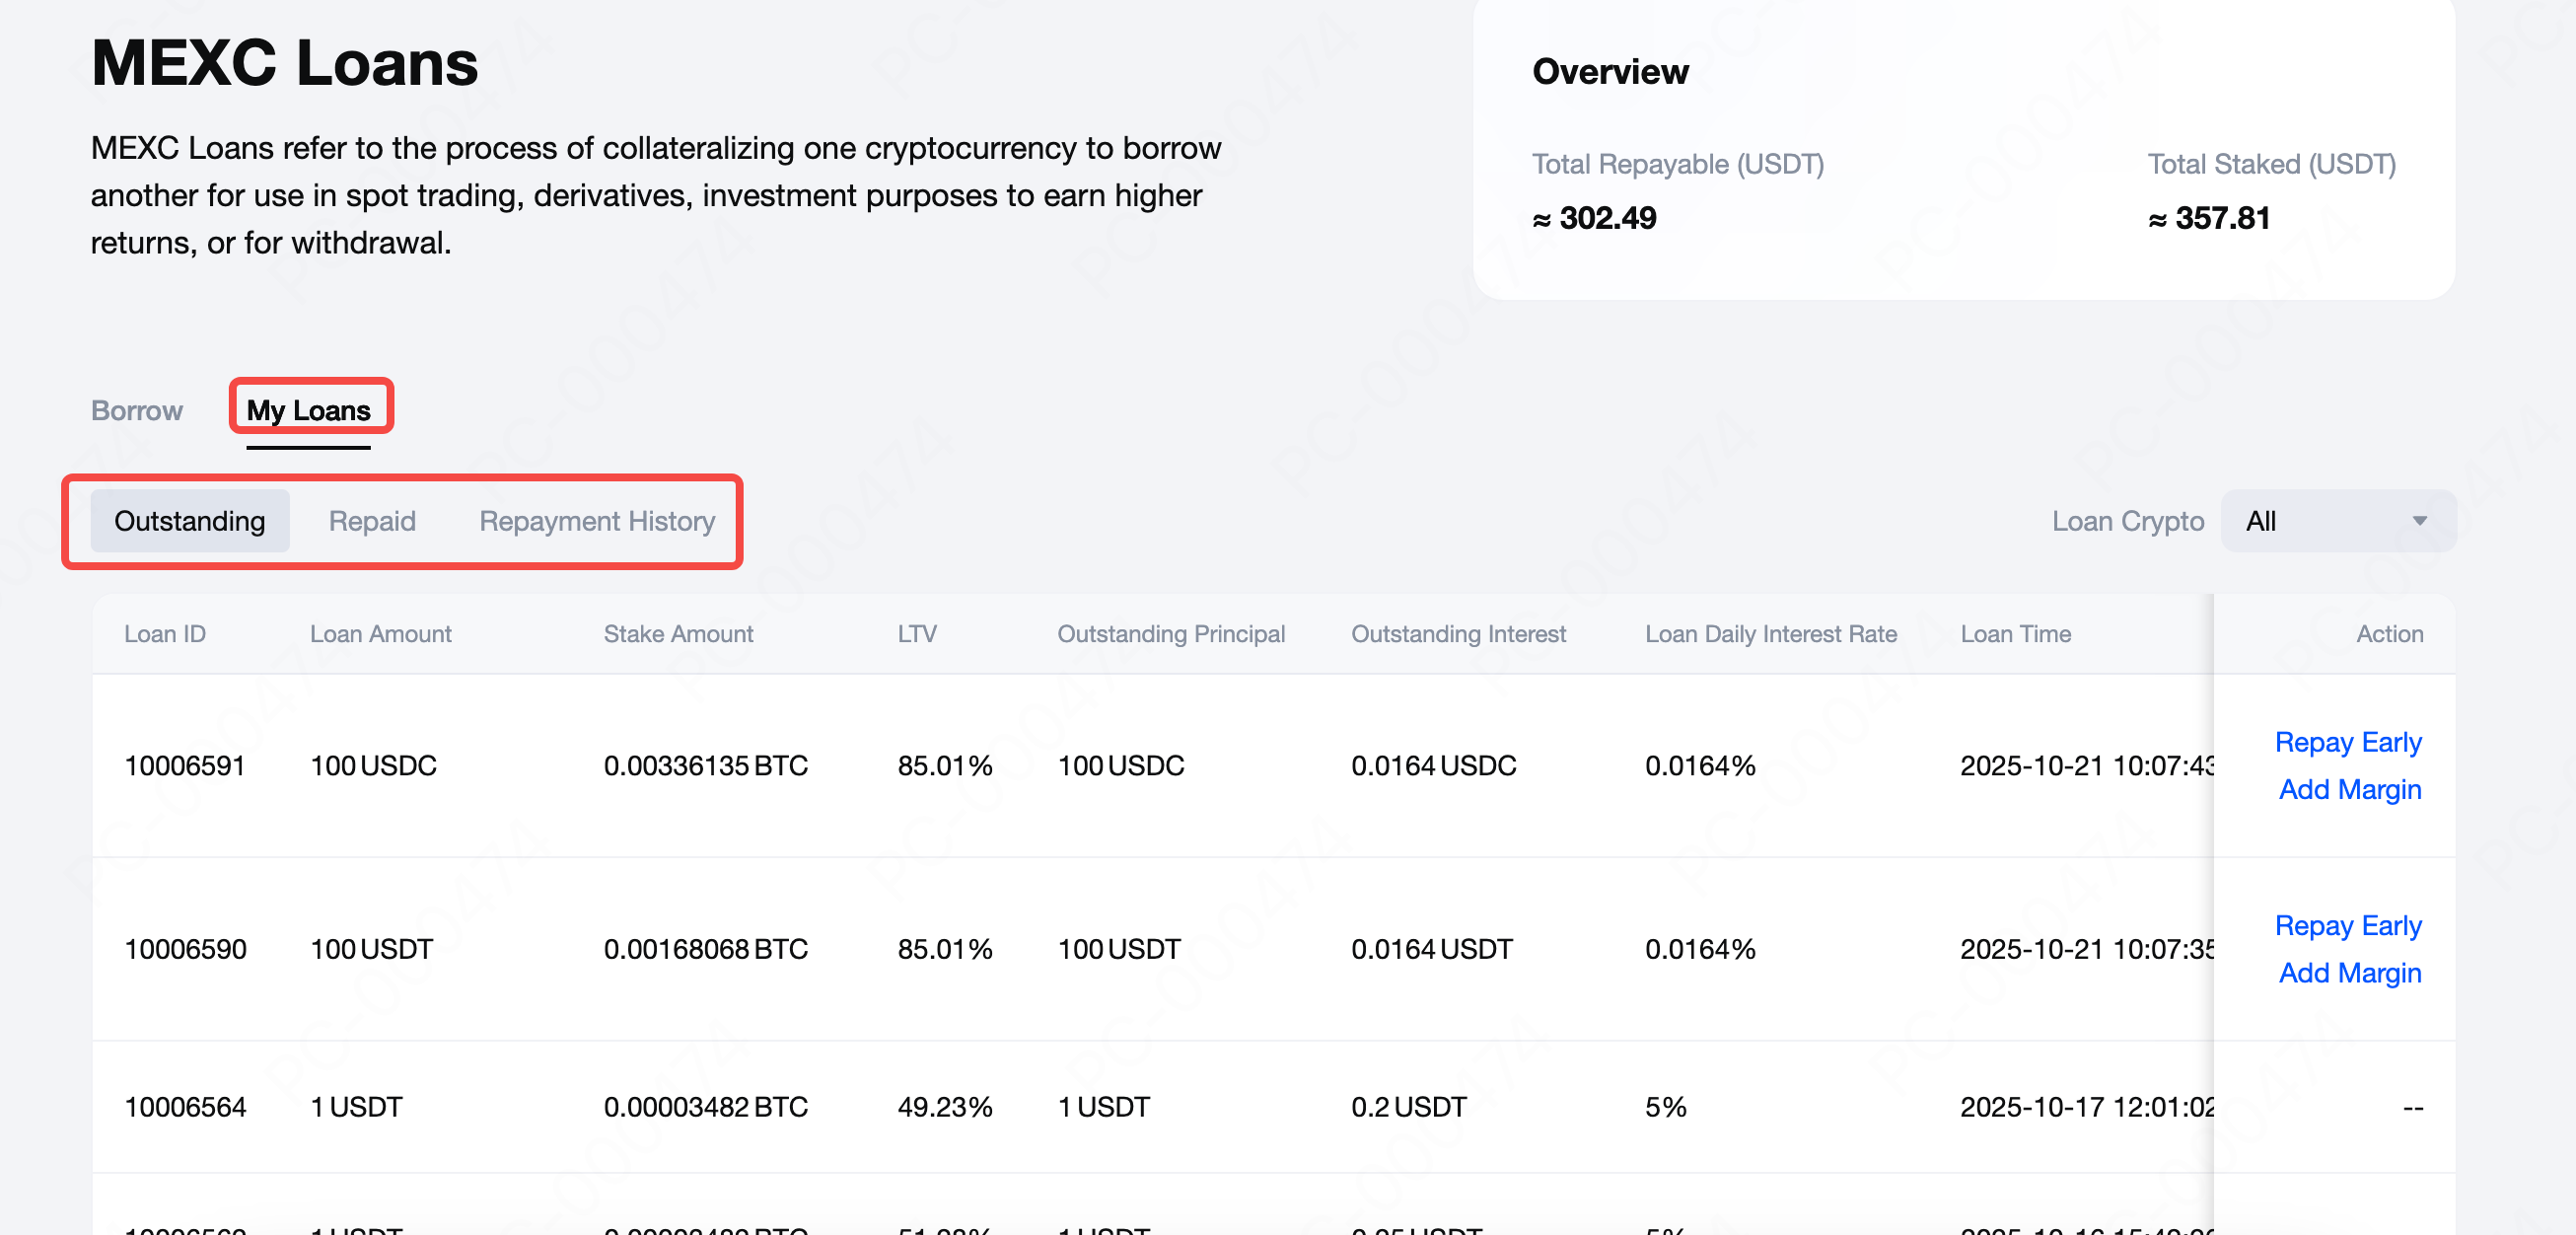The width and height of the screenshot is (2576, 1235).
Task: Open the Loan Crypto dropdown arrow
Action: coord(2418,521)
